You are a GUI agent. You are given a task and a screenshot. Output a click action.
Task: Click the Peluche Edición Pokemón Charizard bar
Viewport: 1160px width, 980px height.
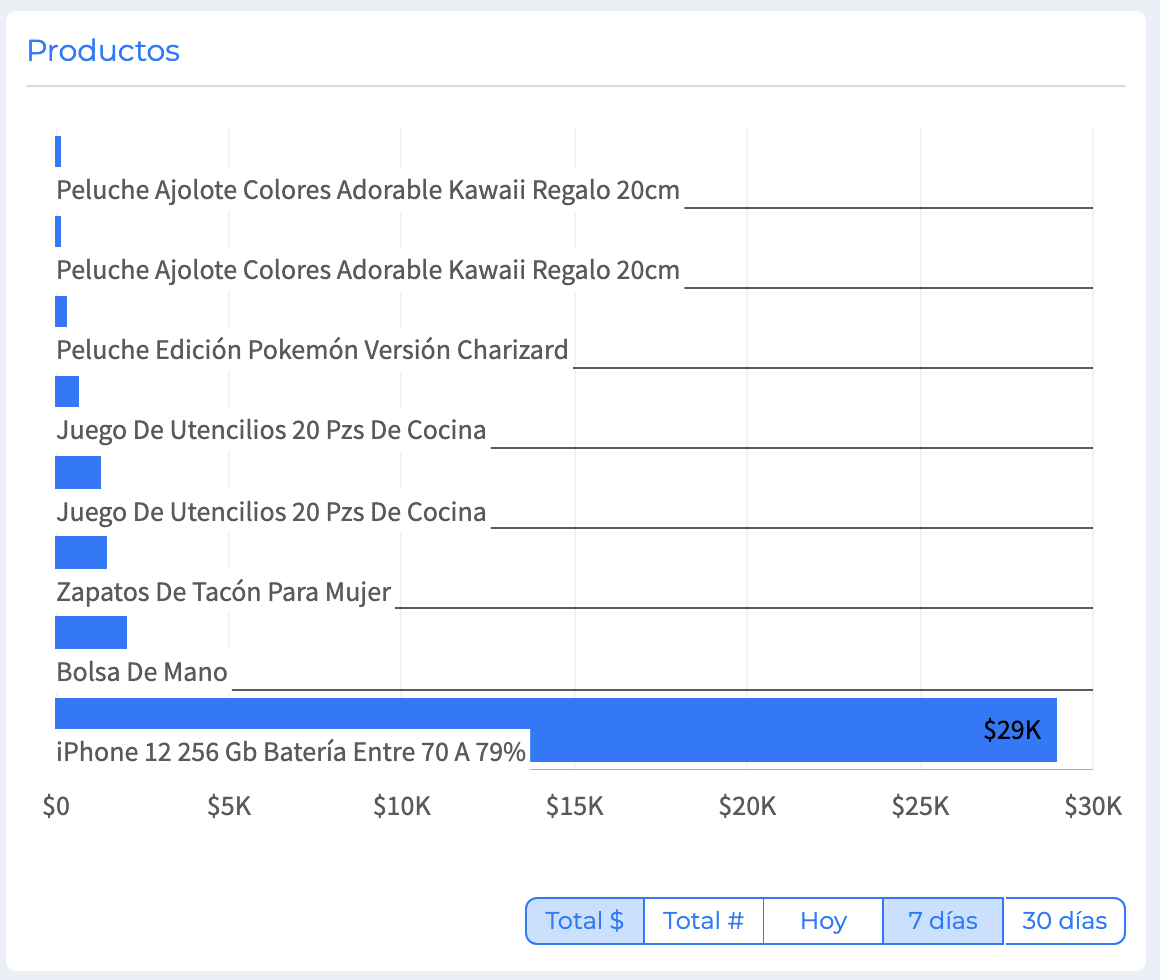coord(61,311)
